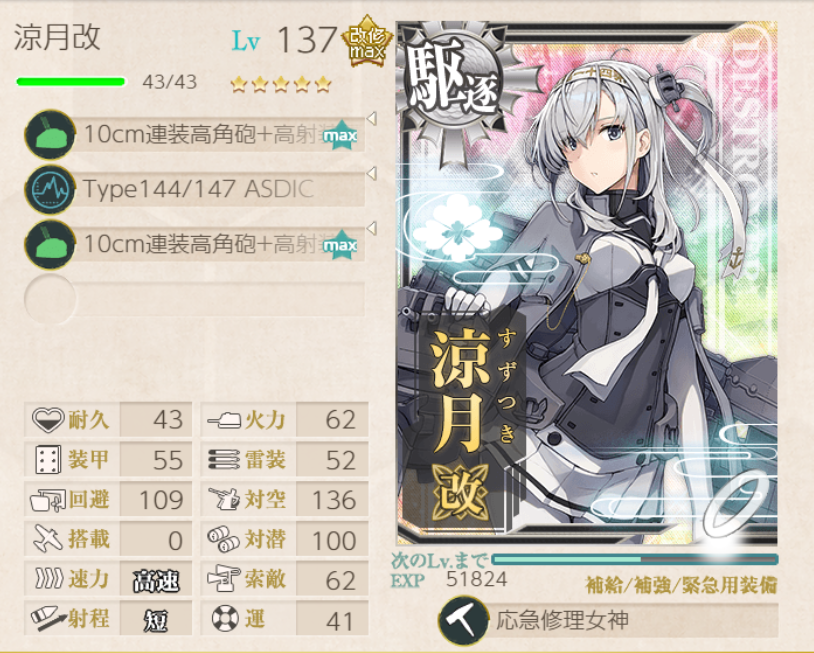Click the max star on first gun
Viewport: 814px width, 653px height.
tap(341, 135)
